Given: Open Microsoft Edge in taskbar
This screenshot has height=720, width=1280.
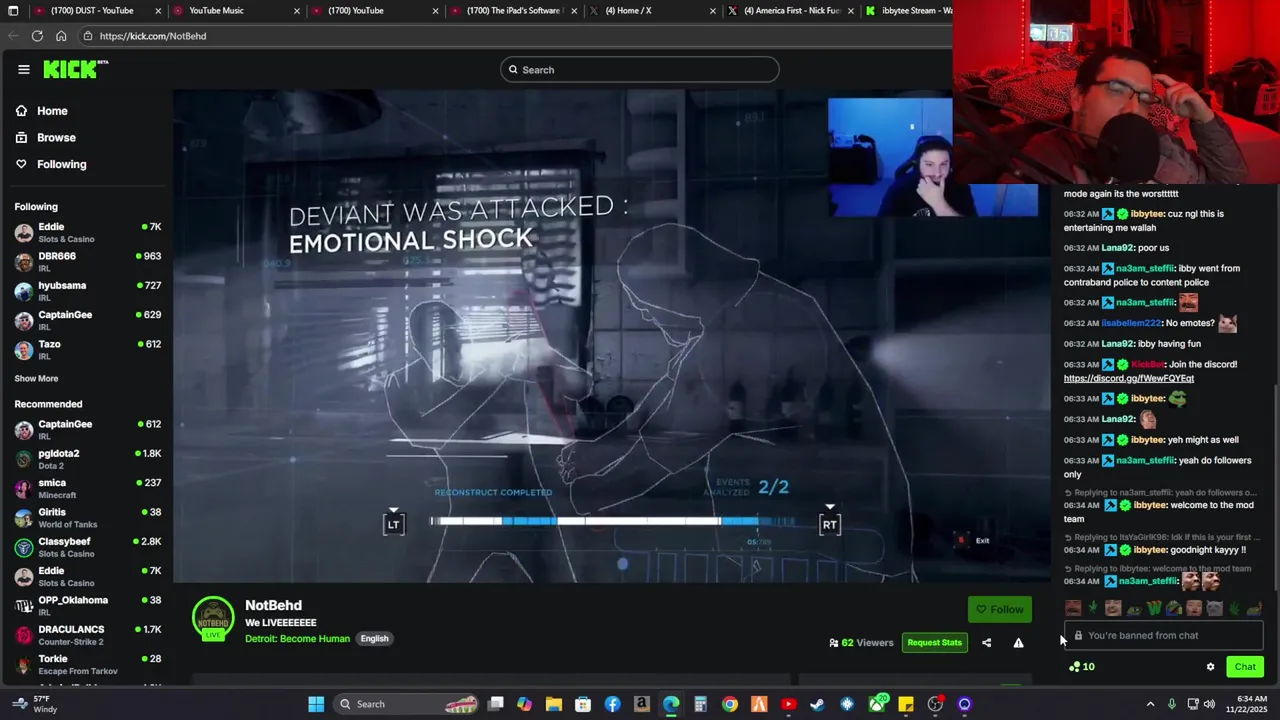Looking at the screenshot, I should point(671,704).
